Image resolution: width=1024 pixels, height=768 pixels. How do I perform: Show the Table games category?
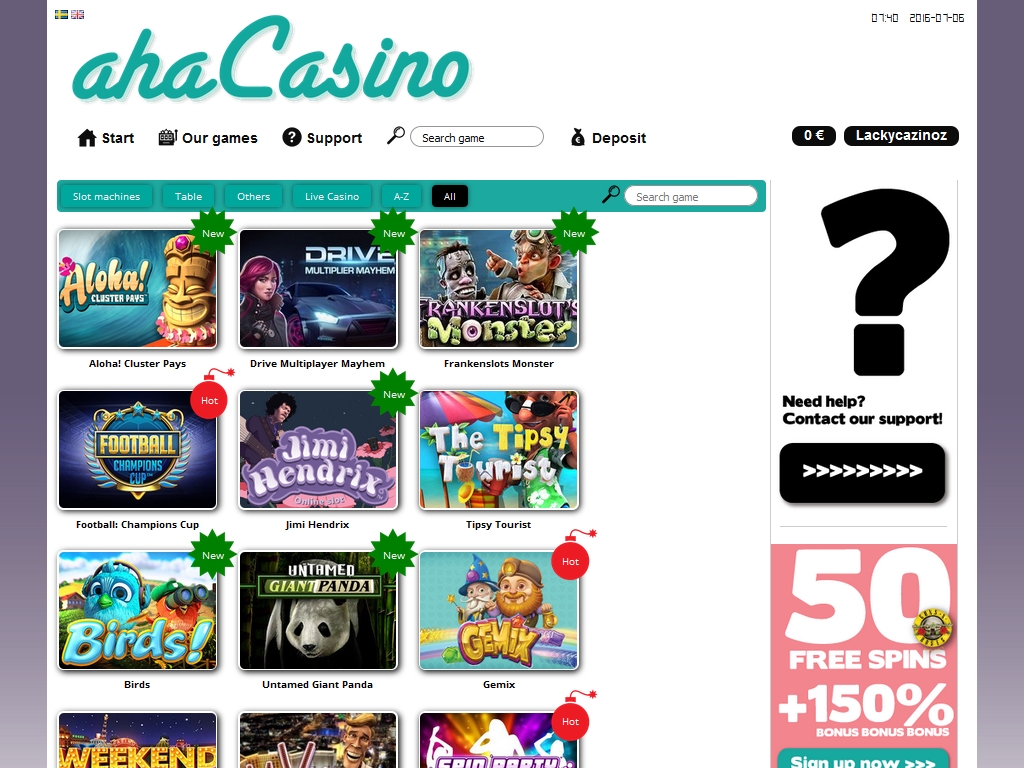coord(188,197)
